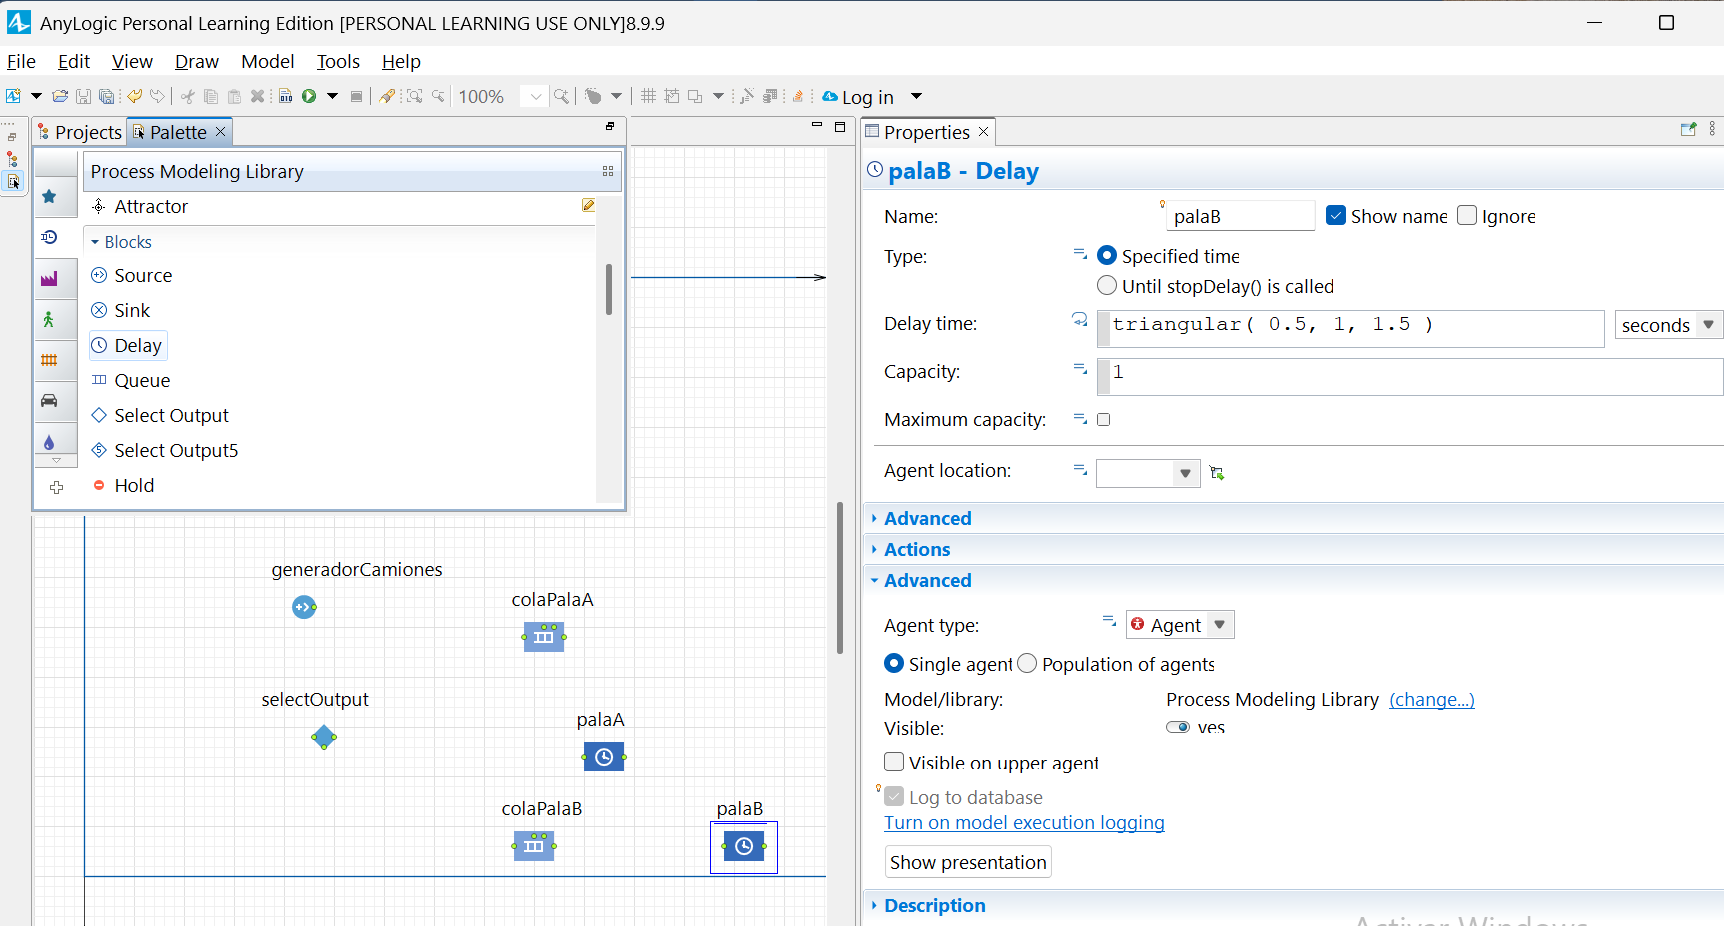Click the Undo arrow in the toolbar
Viewport: 1724px width, 926px height.
click(x=134, y=96)
